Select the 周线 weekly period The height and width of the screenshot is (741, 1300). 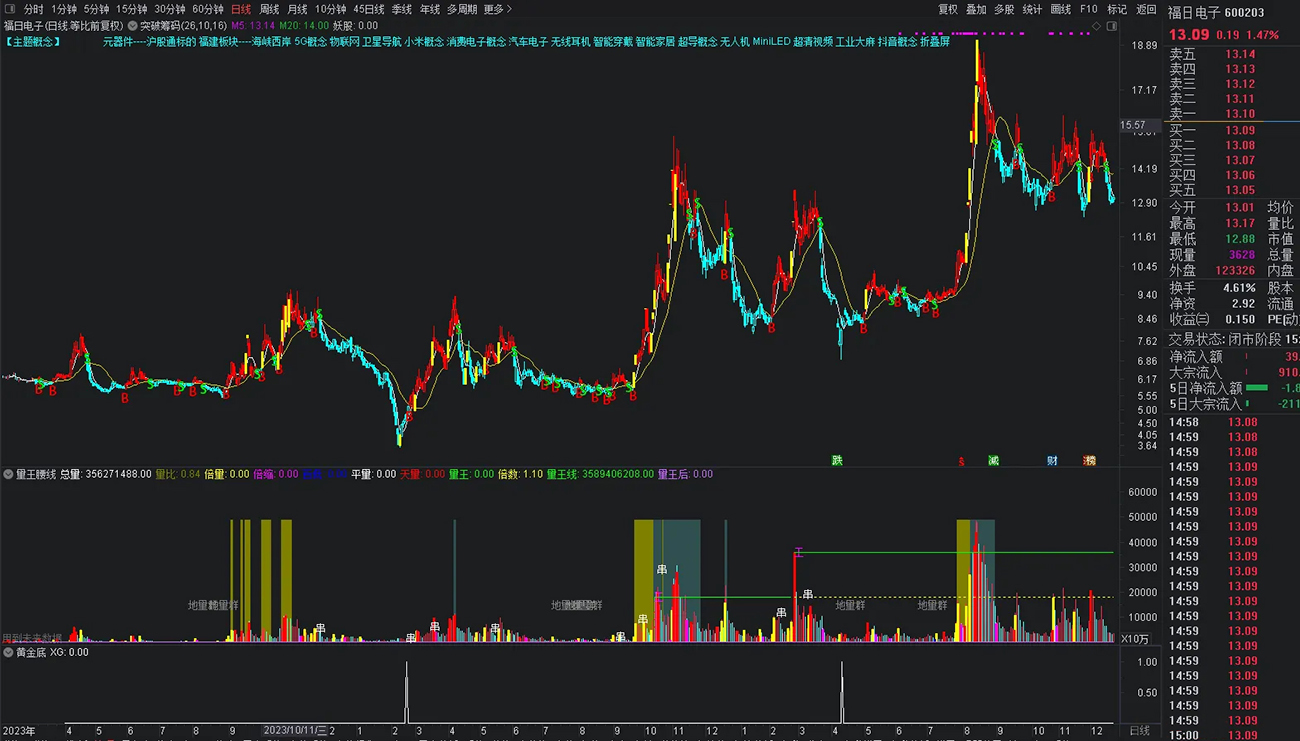[x=269, y=9]
